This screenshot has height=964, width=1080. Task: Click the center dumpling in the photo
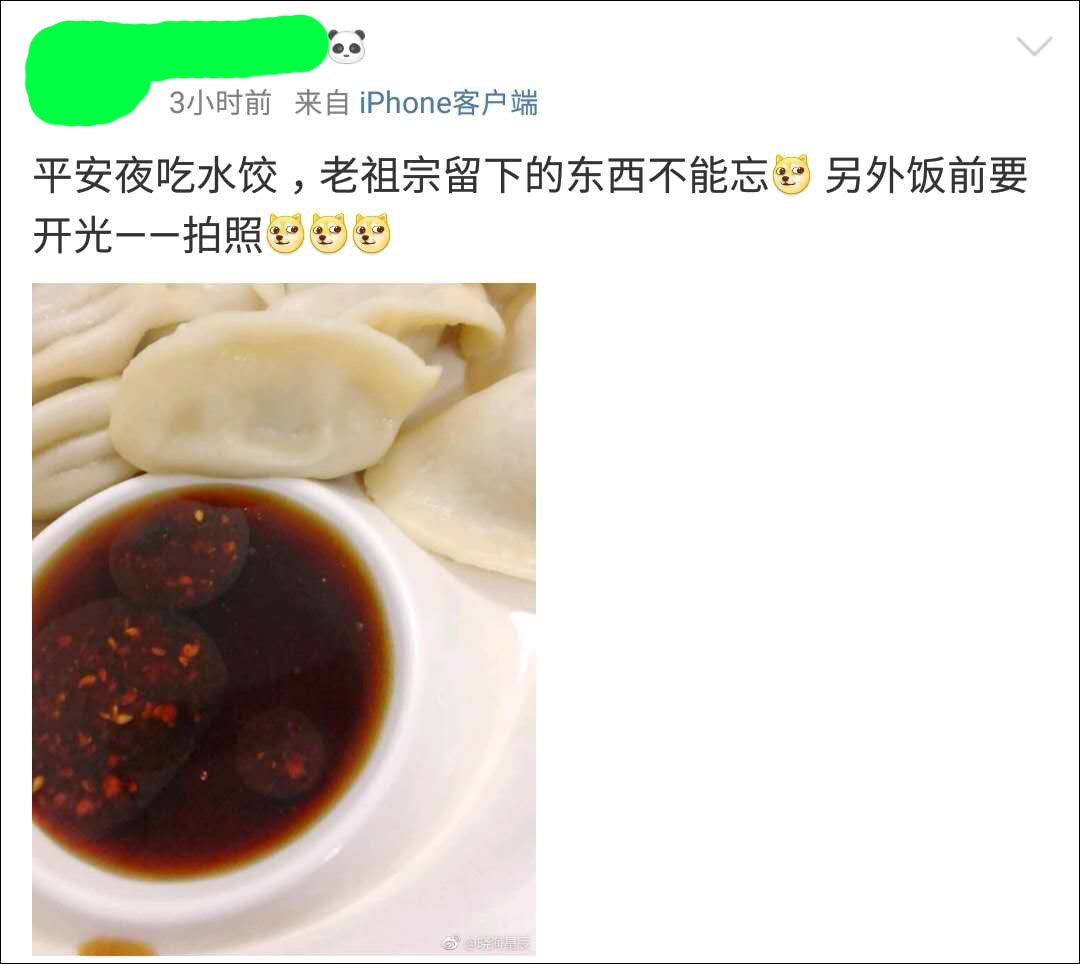(x=276, y=396)
